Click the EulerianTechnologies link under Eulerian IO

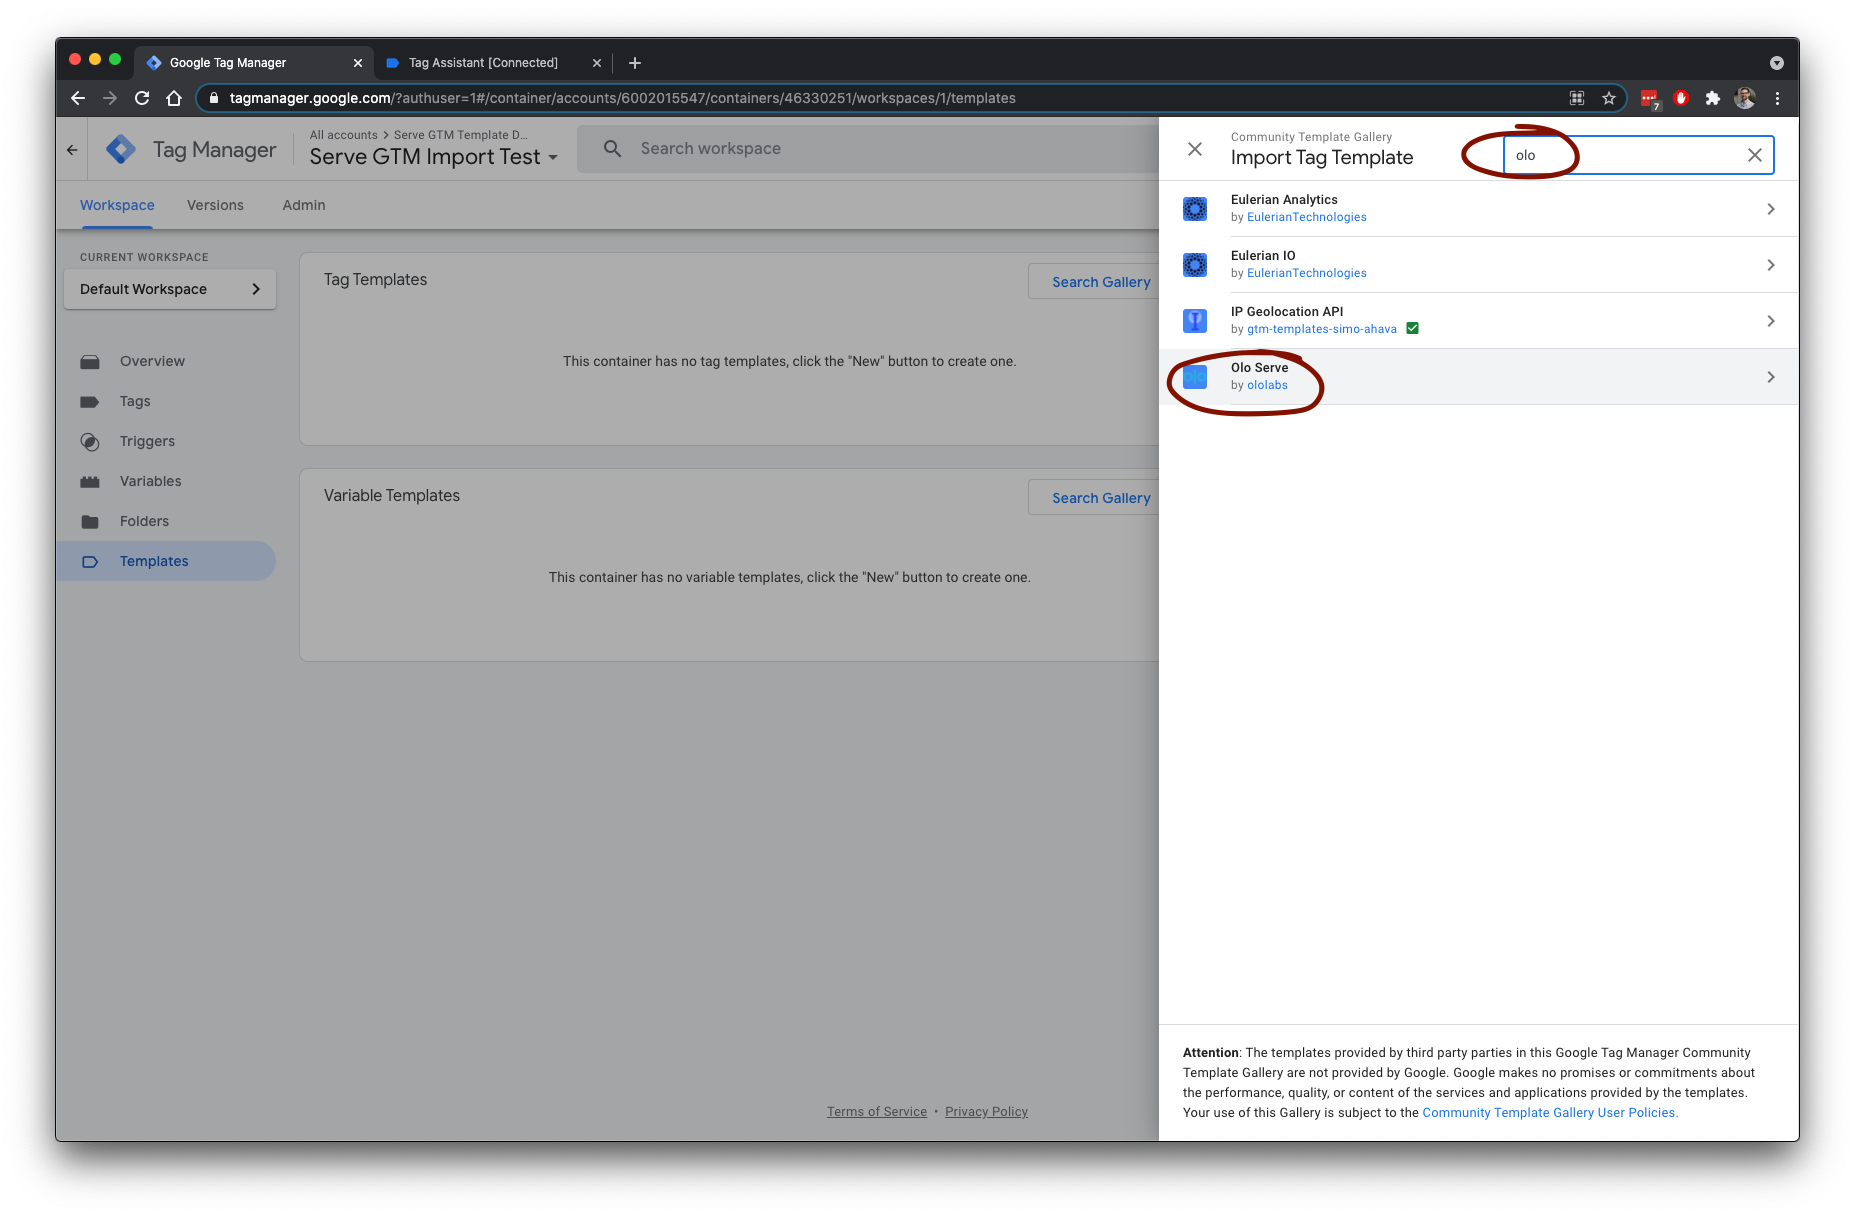pos(1307,273)
